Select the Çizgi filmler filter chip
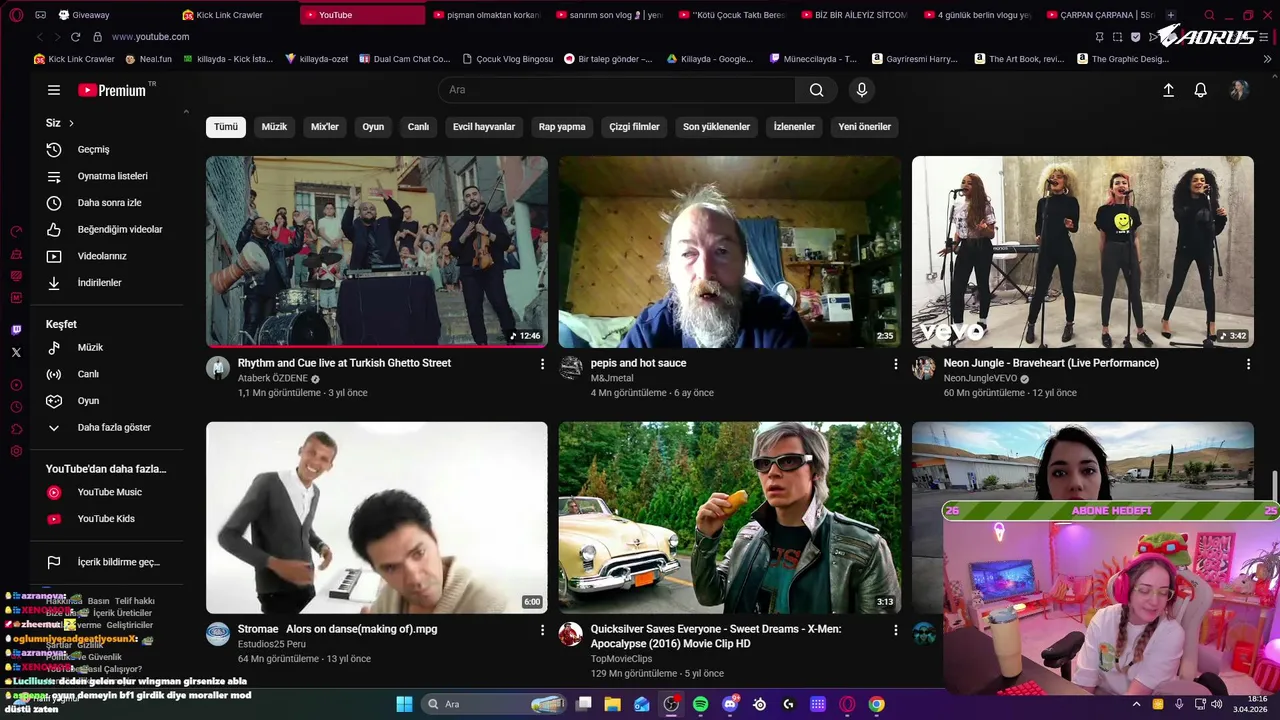 pyautogui.click(x=634, y=127)
